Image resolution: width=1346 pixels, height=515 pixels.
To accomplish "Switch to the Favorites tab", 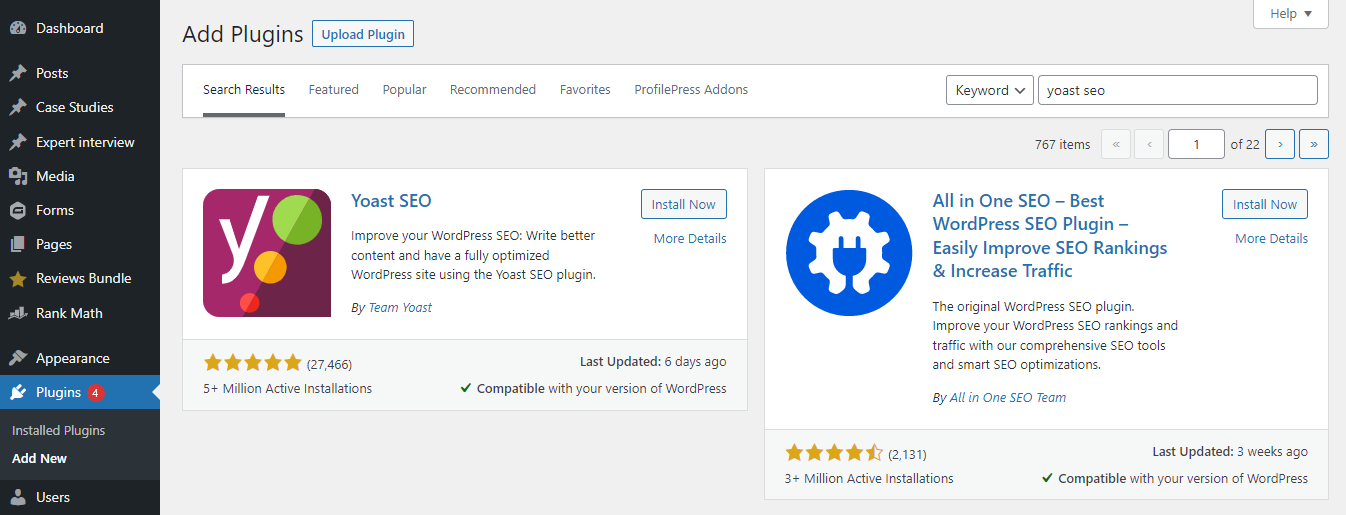I will pyautogui.click(x=585, y=90).
